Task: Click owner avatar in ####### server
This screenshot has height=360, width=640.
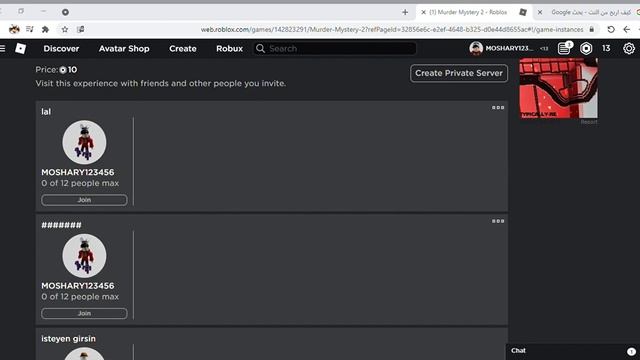Action: click(x=84, y=256)
